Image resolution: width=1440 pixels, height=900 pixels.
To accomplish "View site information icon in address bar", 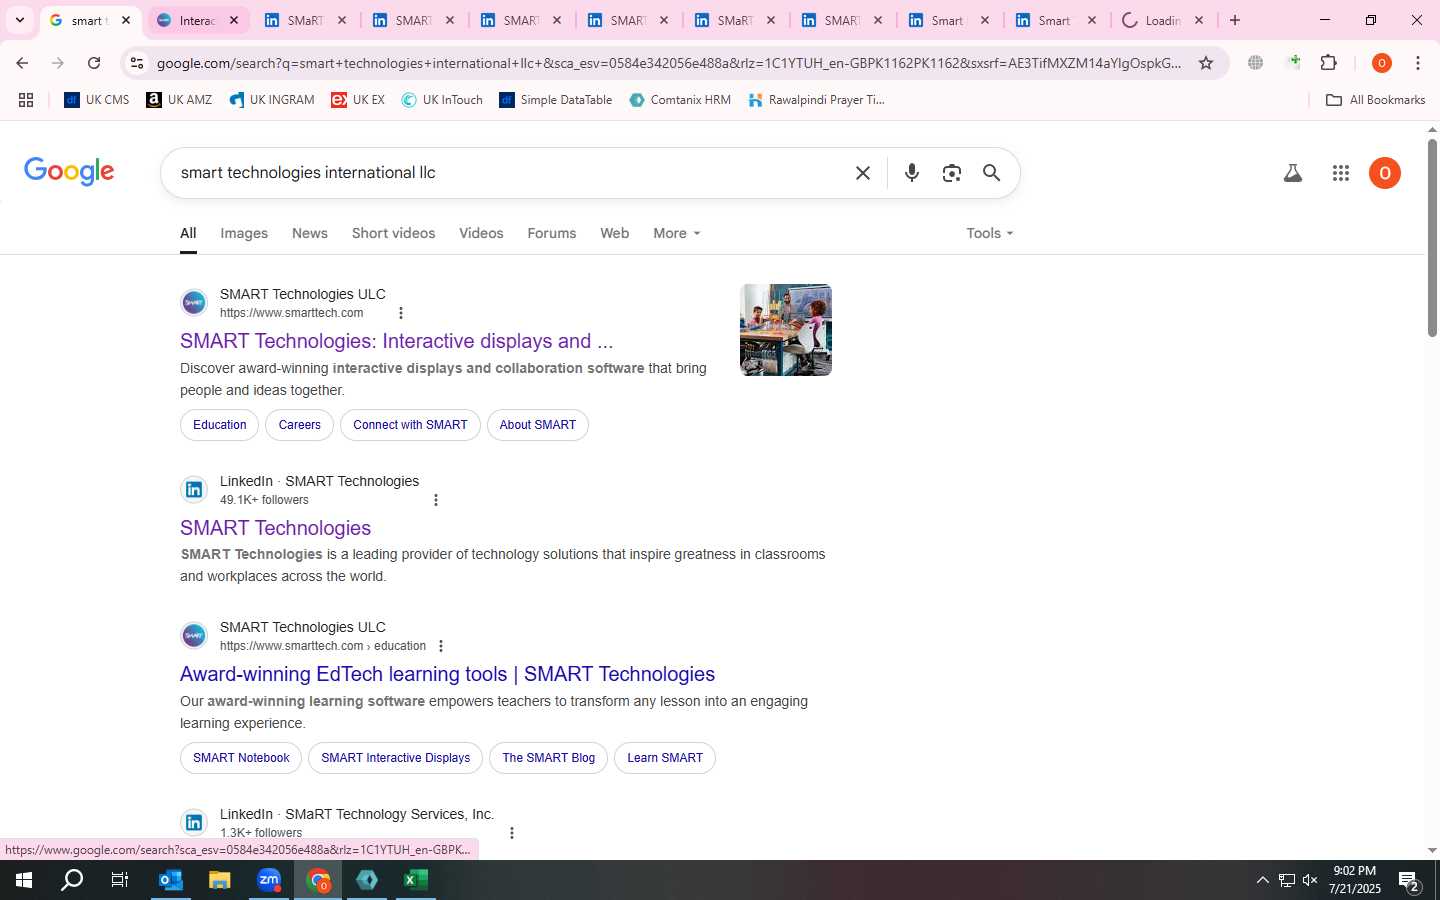I will point(137,63).
